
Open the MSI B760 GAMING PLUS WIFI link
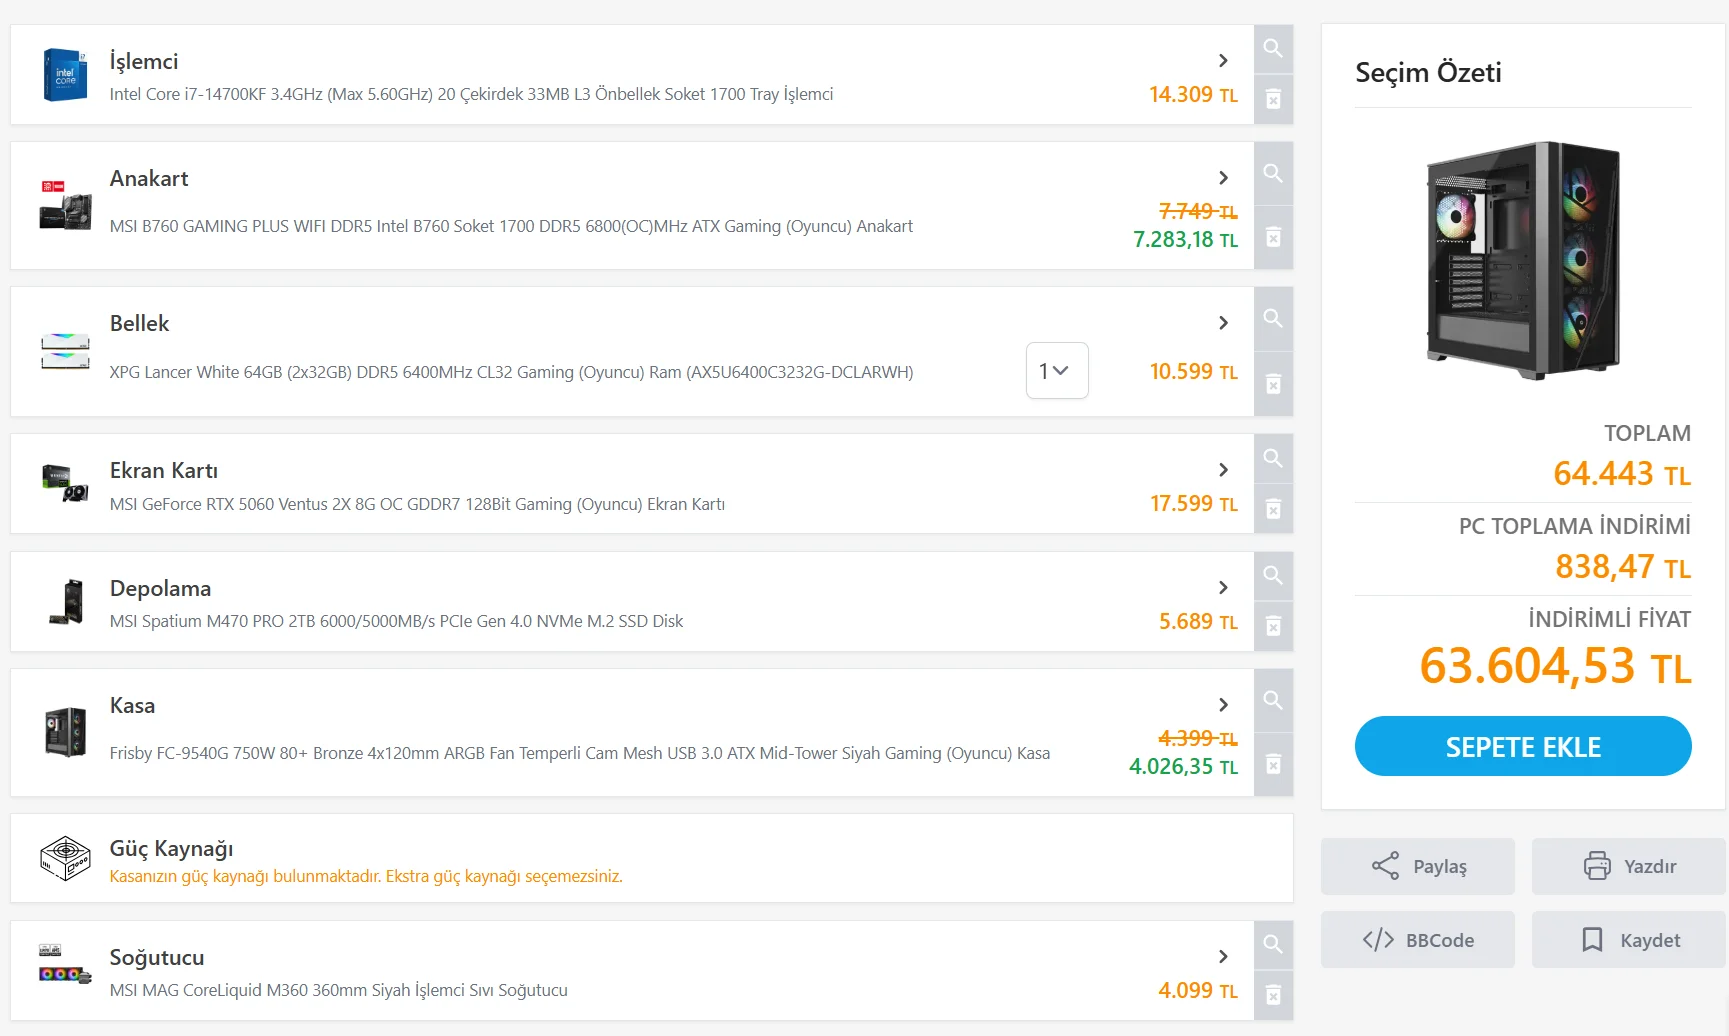(511, 226)
